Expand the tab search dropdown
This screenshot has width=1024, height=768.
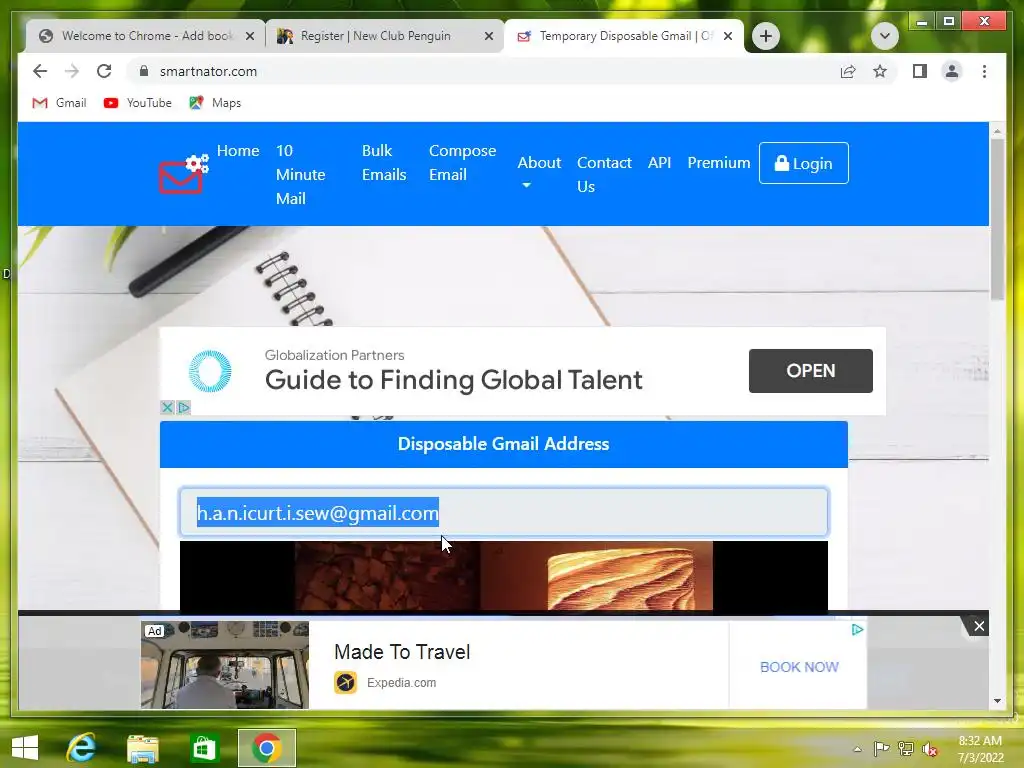pos(885,36)
